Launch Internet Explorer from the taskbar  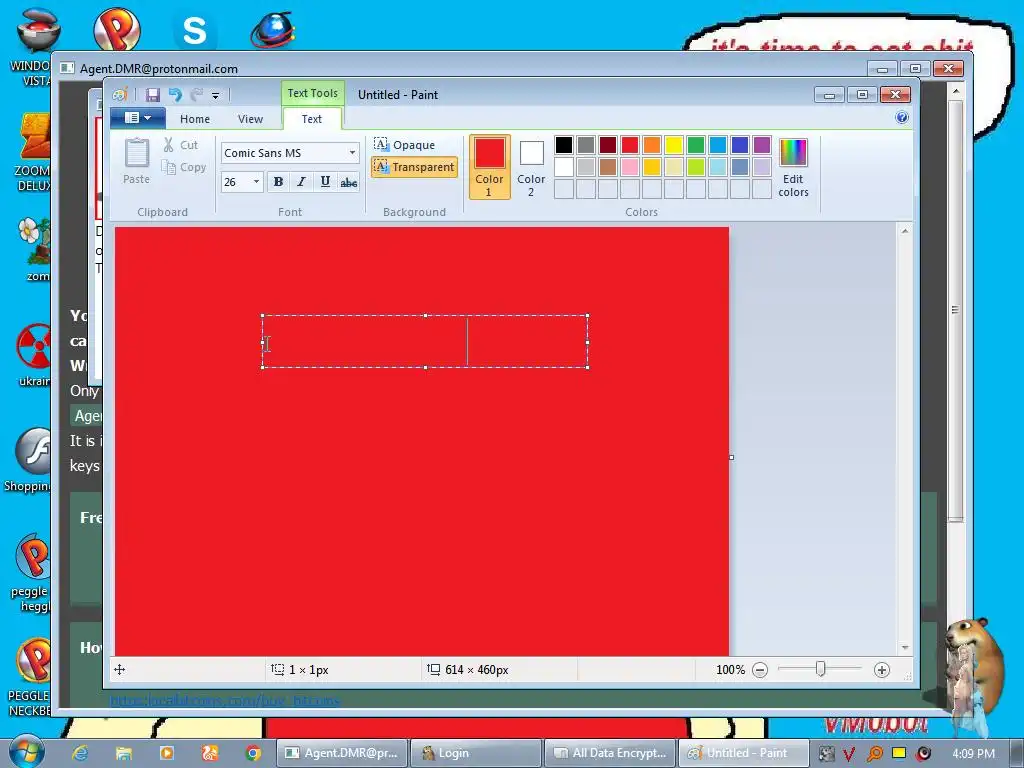click(80, 753)
